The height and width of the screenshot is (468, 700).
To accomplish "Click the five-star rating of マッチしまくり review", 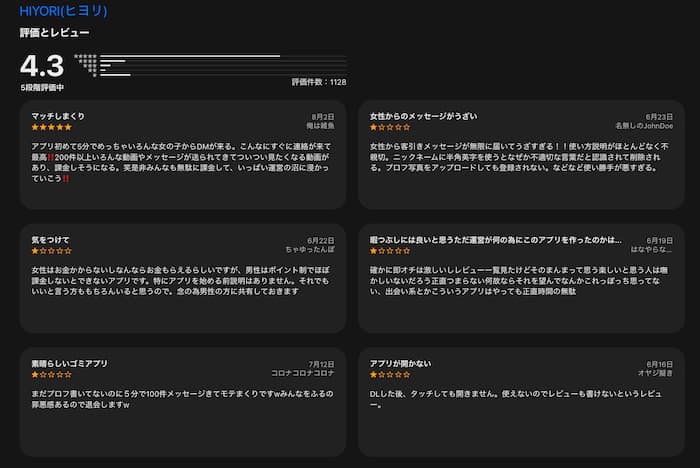I will coord(51,128).
